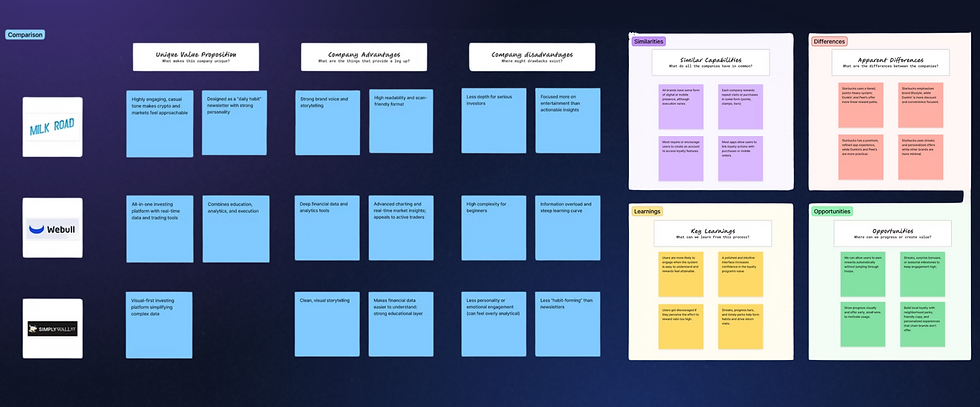Select note 'Less depth for serious investors'

point(494,121)
